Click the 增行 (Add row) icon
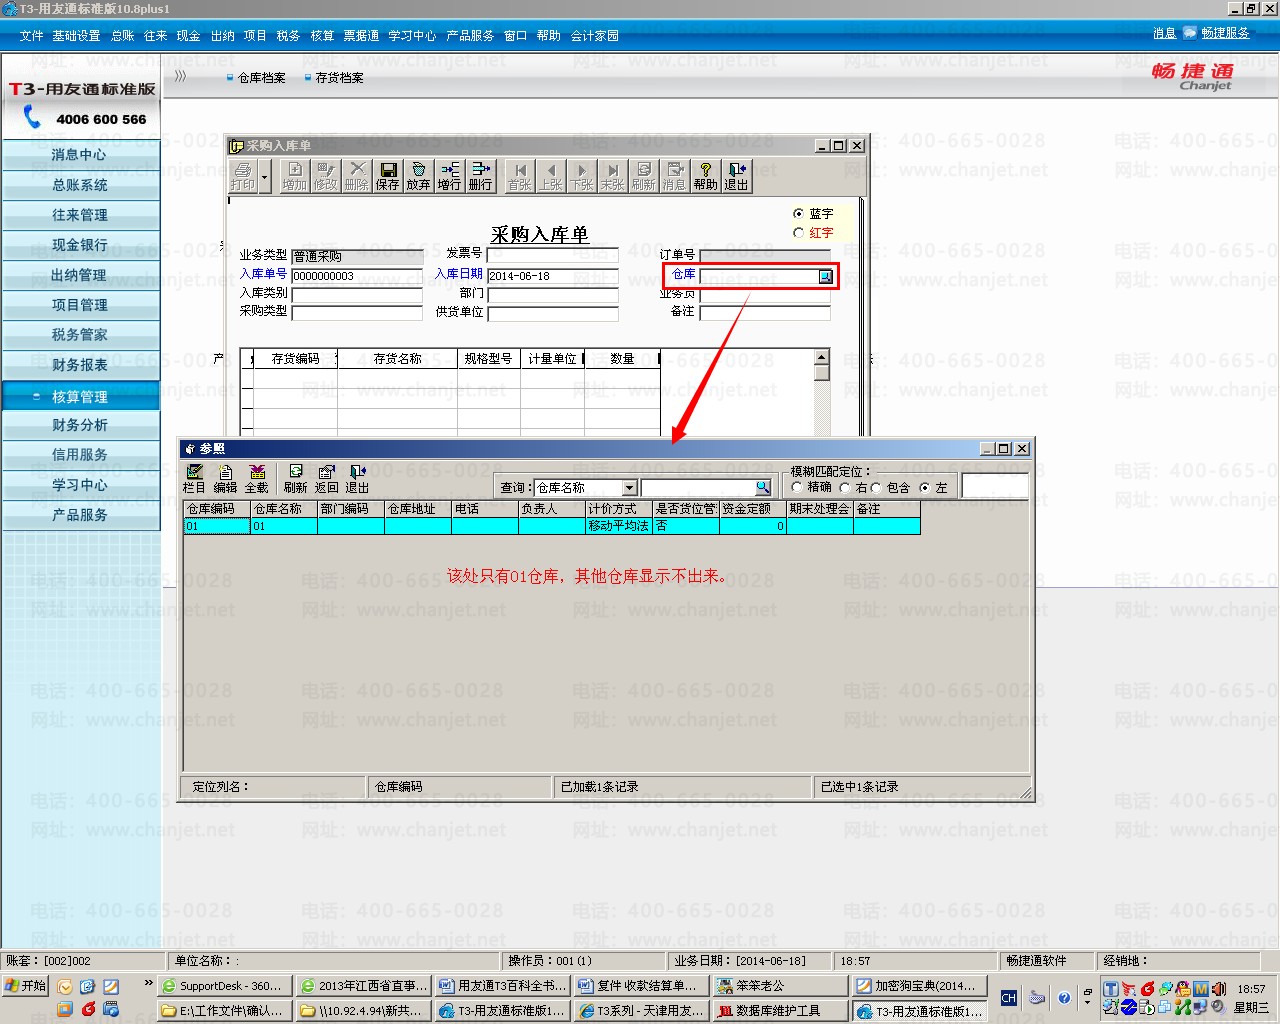The height and width of the screenshot is (1024, 1280). coord(450,175)
